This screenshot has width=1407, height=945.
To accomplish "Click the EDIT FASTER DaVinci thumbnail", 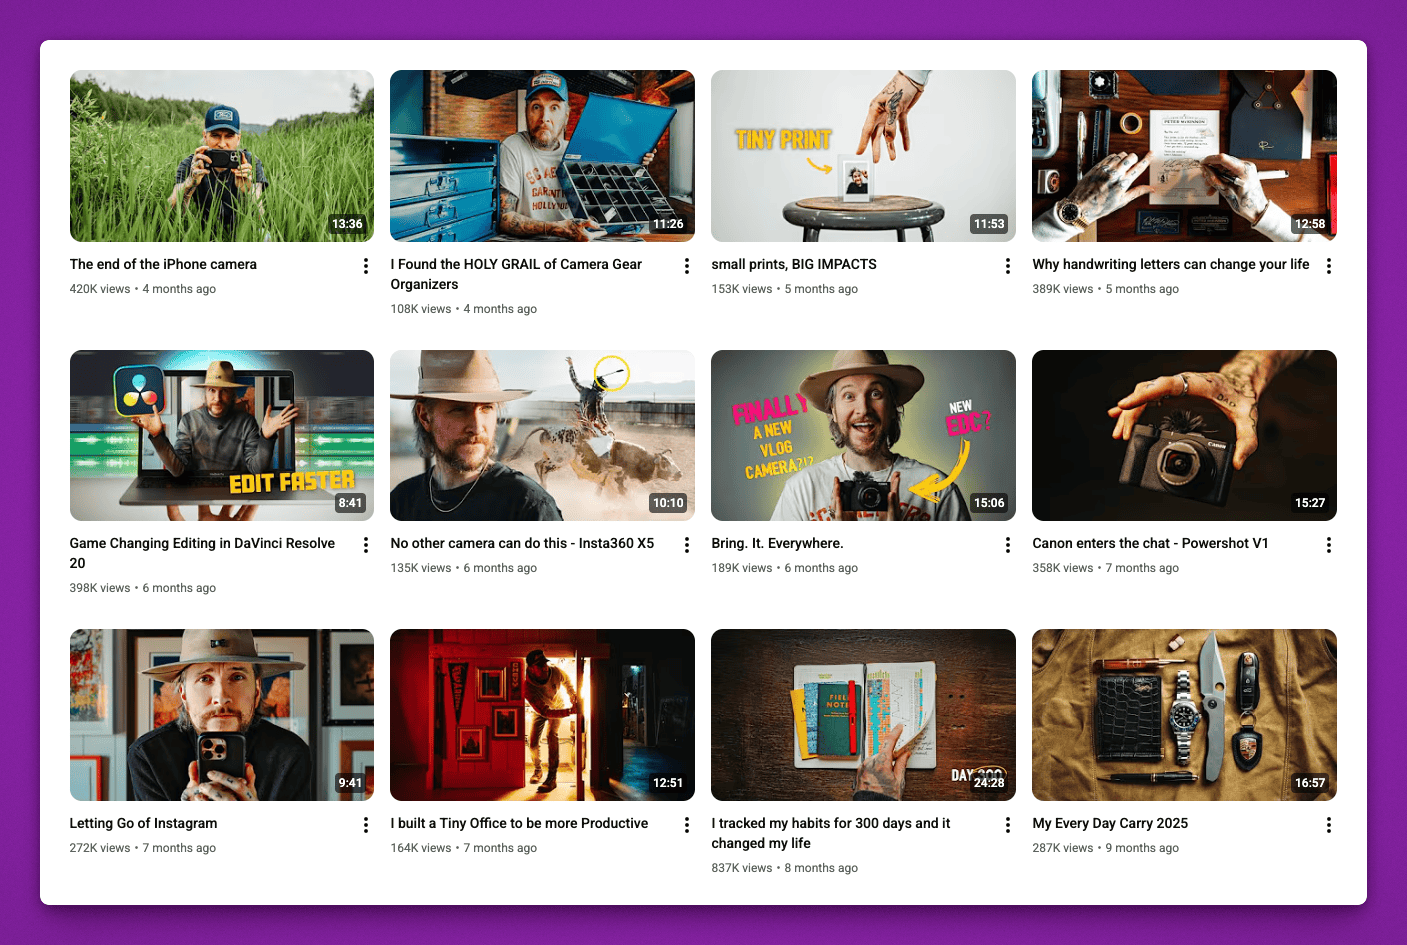I will pos(221,435).
